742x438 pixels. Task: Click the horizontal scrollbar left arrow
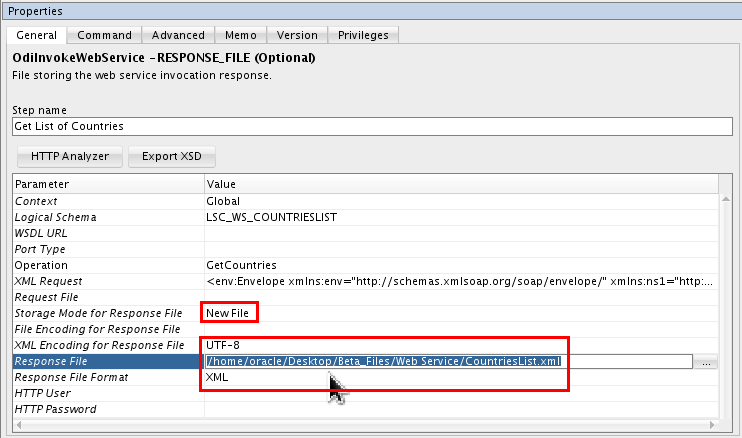[x=18, y=425]
